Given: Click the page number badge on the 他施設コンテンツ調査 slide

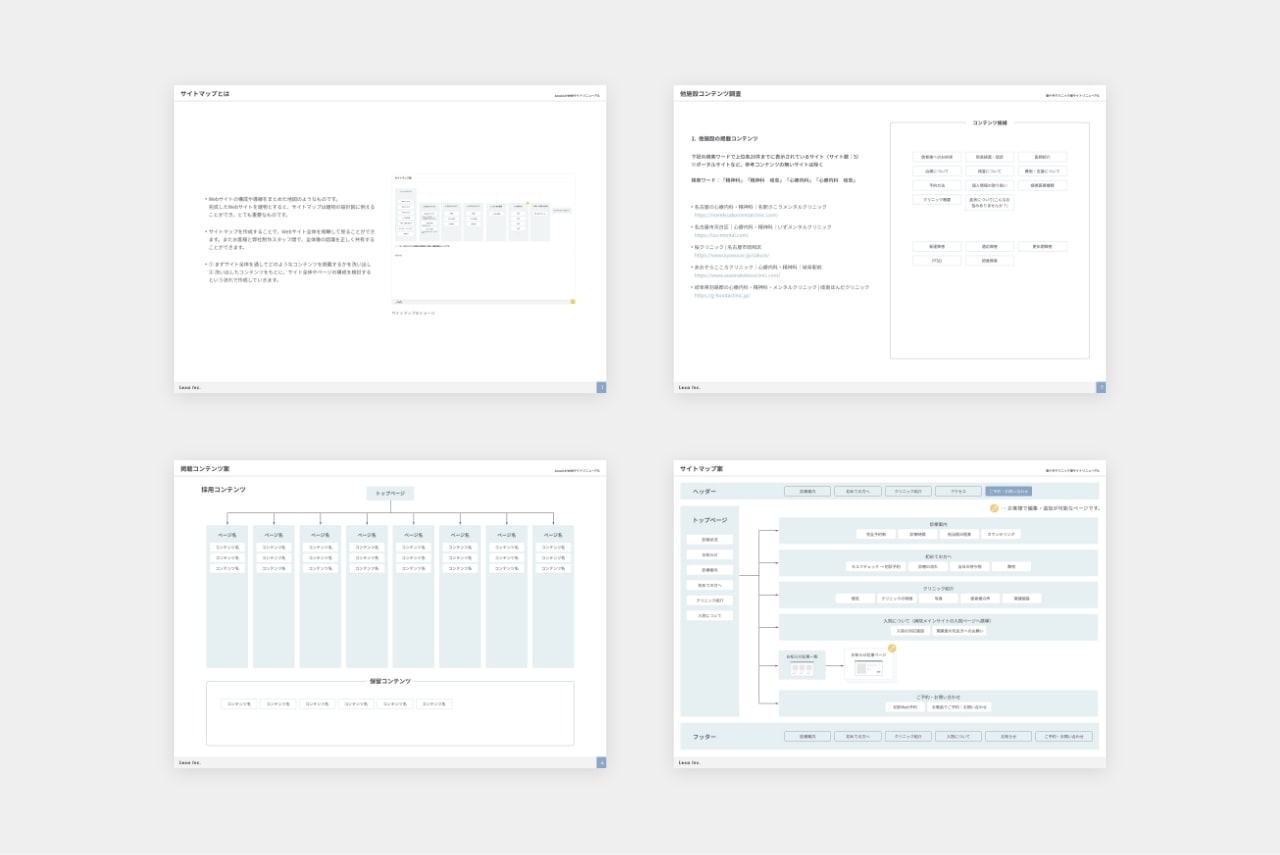Looking at the screenshot, I should [1101, 387].
